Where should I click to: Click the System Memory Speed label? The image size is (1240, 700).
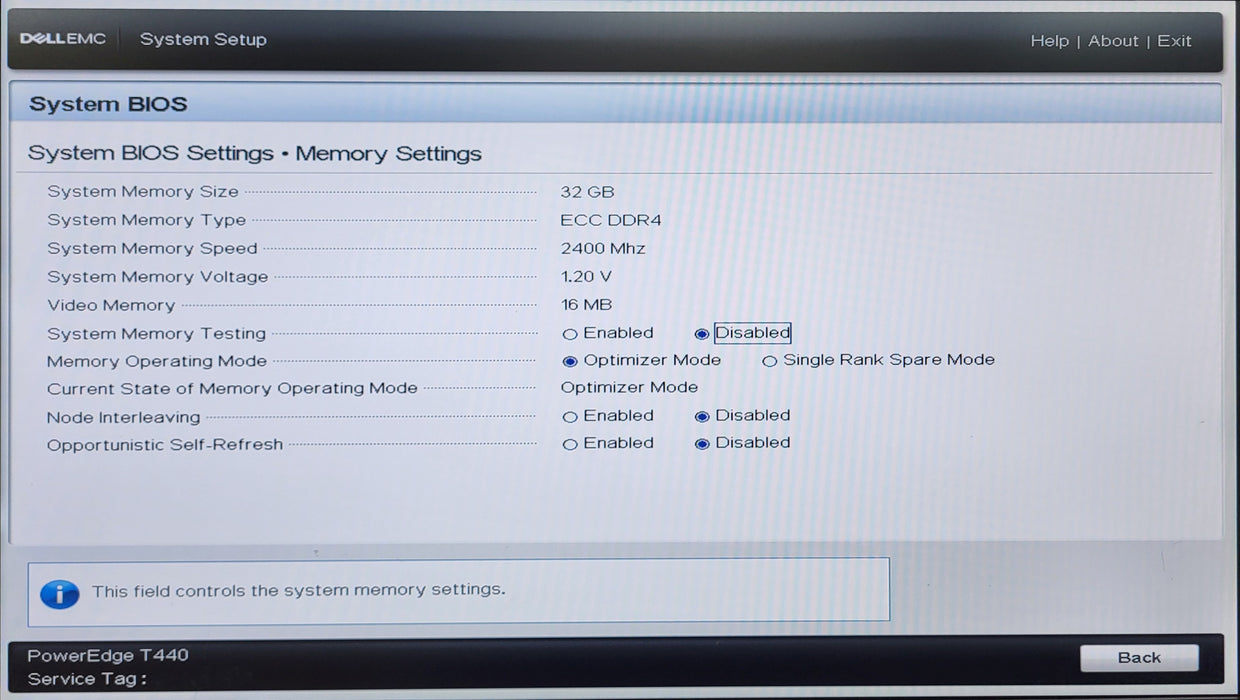(152, 248)
